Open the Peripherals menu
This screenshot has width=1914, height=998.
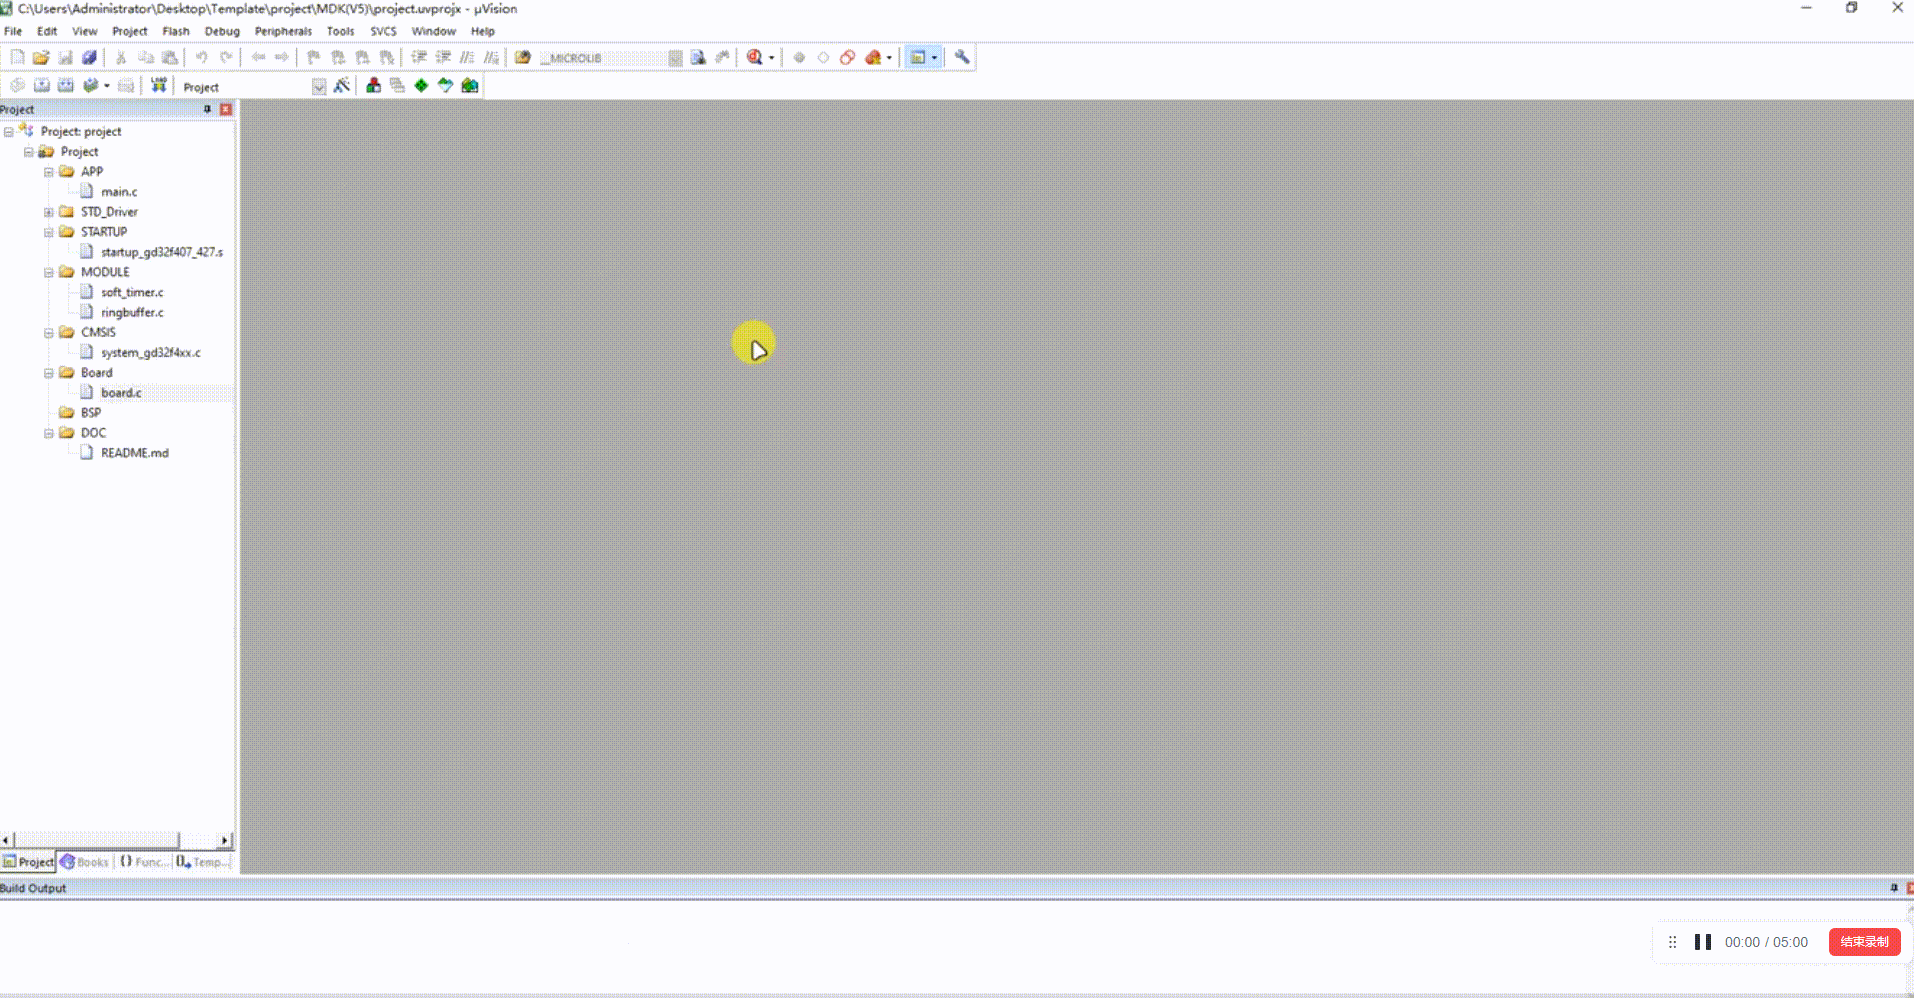(x=283, y=31)
